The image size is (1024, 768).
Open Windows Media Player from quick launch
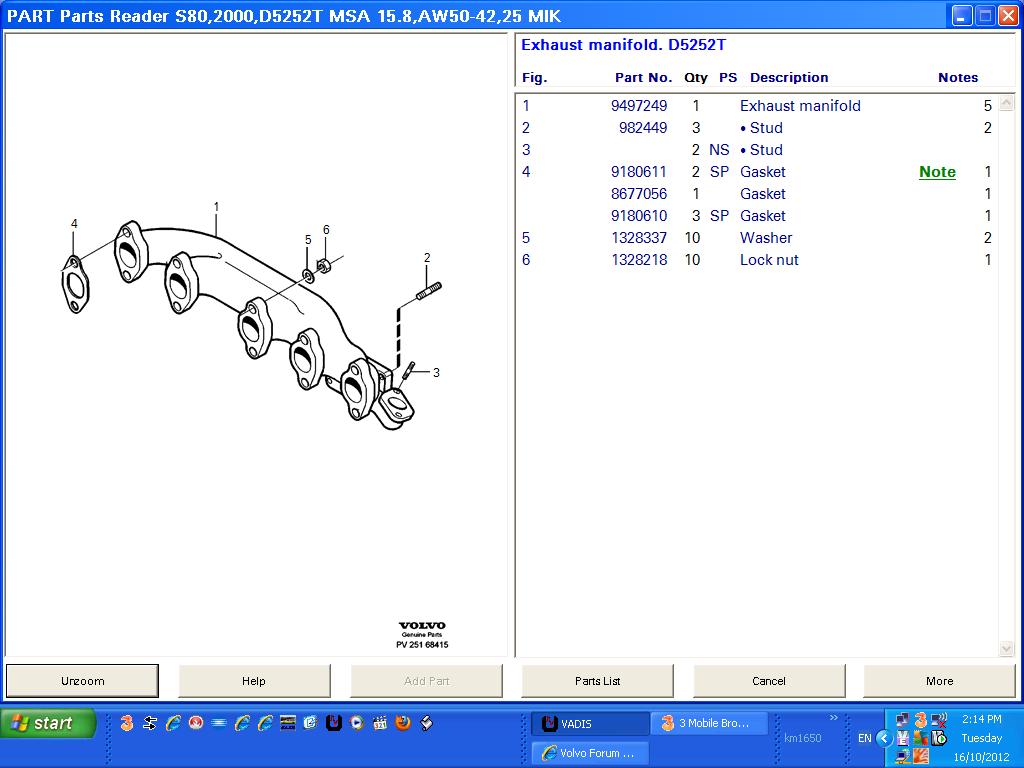click(355, 722)
